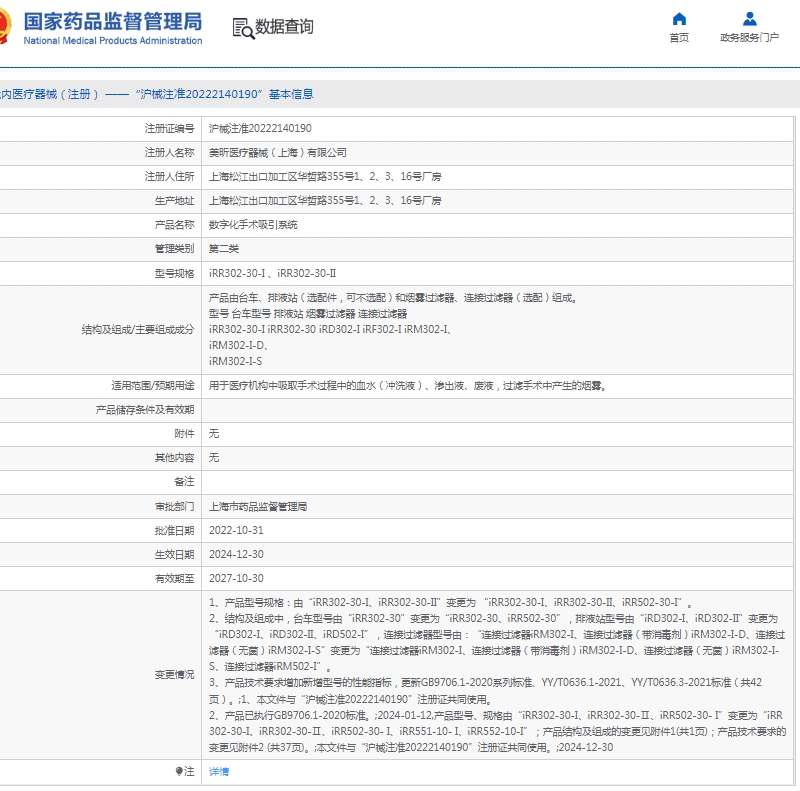
Task: Select registrant name 美昕医疗器械（上海）有限公司
Action: pyautogui.click(x=278, y=153)
